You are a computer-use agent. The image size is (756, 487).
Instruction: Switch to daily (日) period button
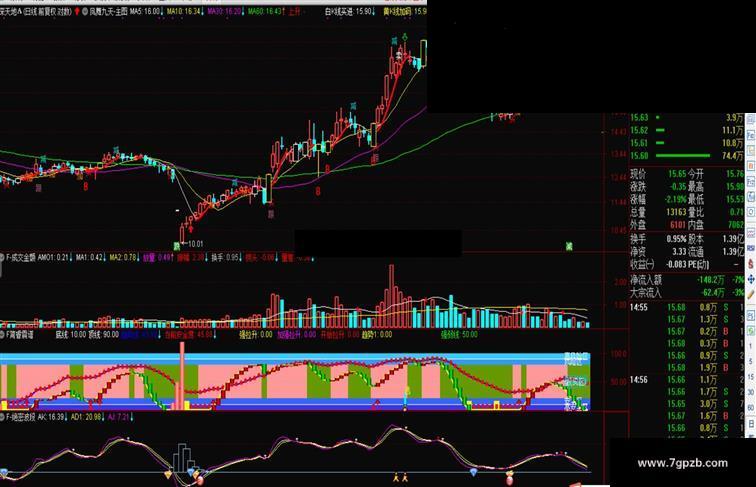[x=751, y=423]
